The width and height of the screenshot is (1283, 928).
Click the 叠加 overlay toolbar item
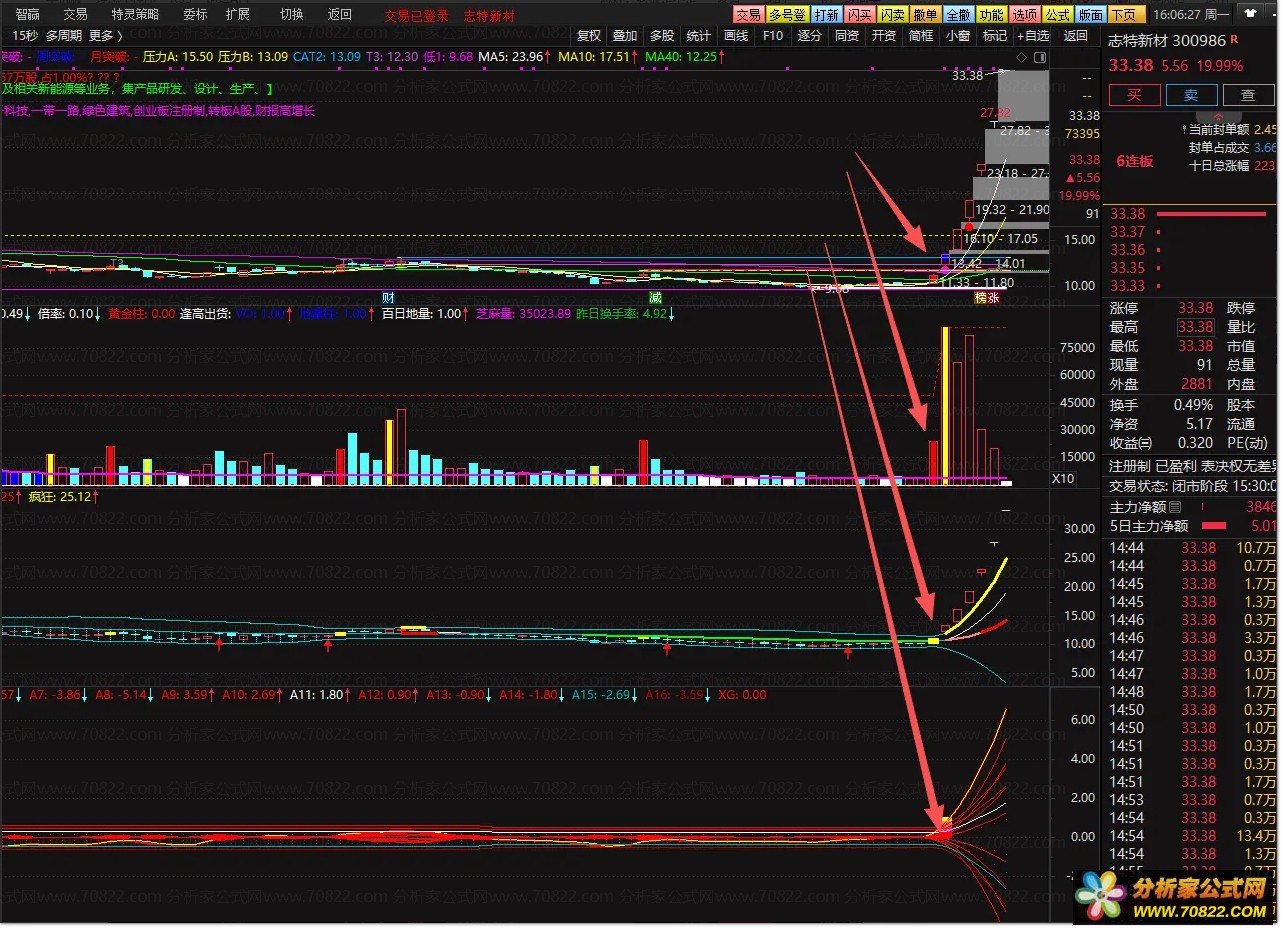[x=625, y=36]
